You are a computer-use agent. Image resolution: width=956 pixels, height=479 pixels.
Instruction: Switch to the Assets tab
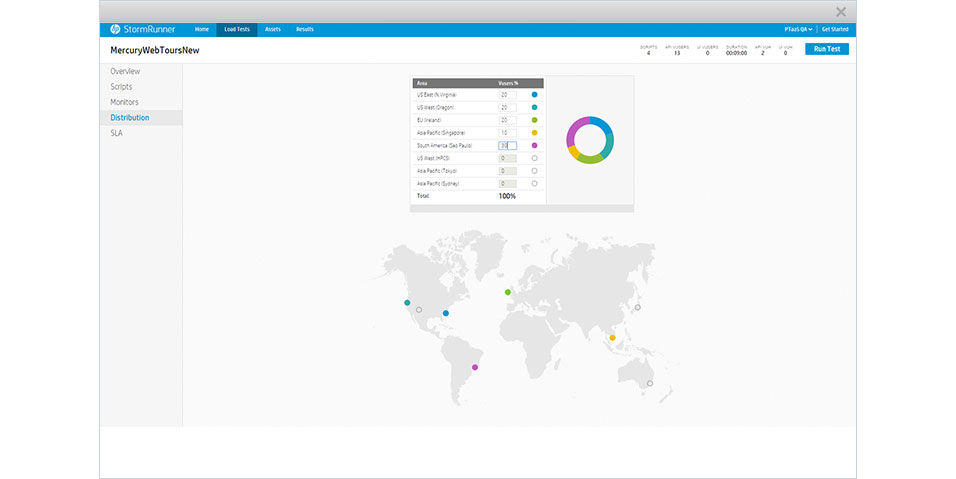273,29
